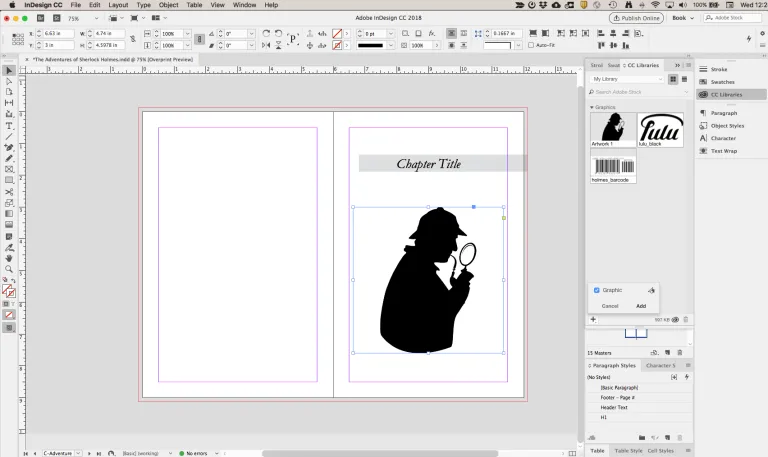Screen dimensions: 768x457
Task: Select the Scissors tool
Action: (9, 192)
